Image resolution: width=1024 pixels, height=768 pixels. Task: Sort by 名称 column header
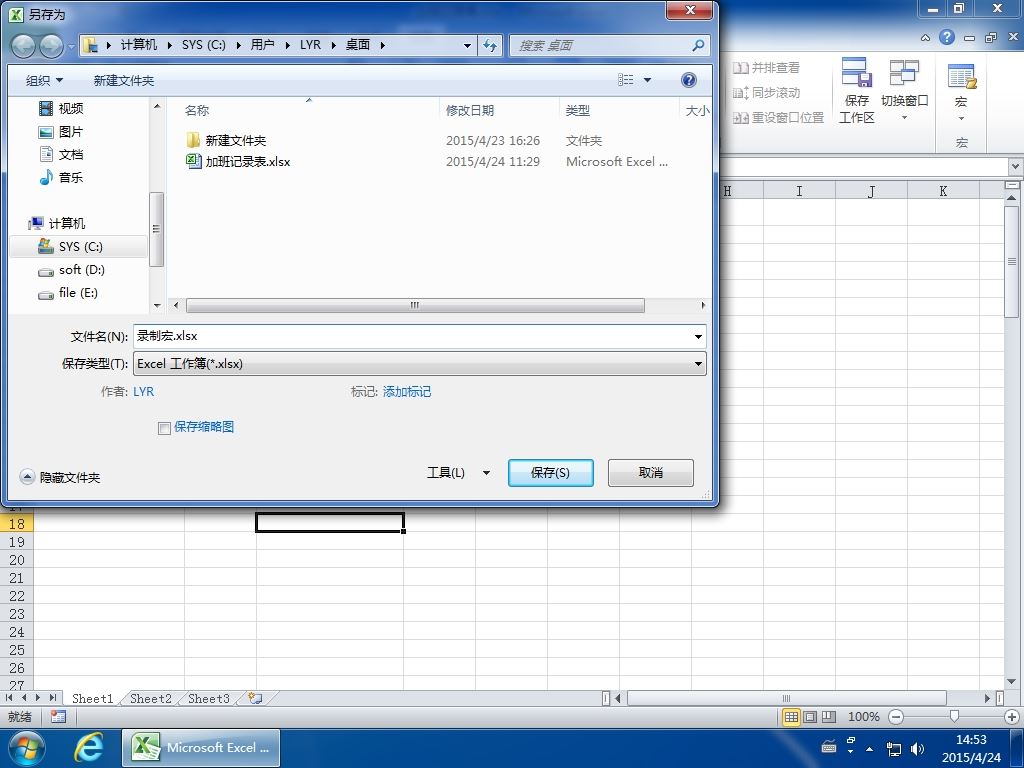coord(197,110)
